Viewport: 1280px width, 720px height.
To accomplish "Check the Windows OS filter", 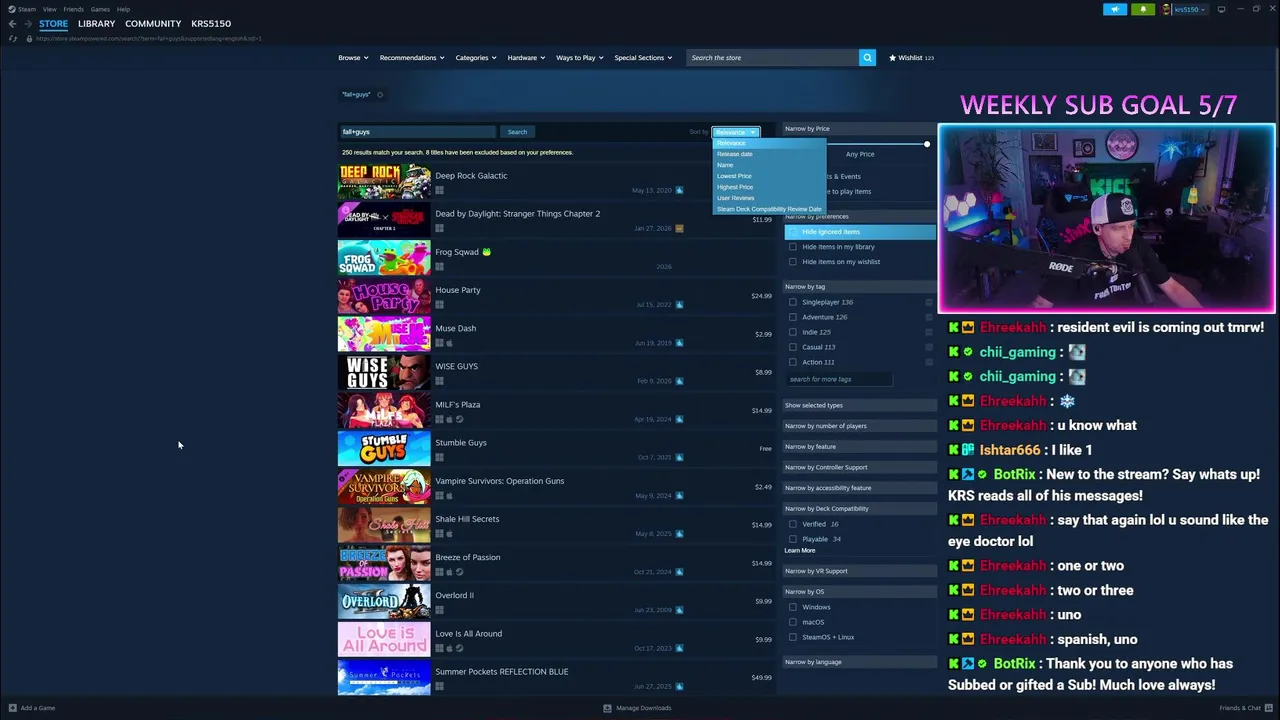I will [793, 607].
